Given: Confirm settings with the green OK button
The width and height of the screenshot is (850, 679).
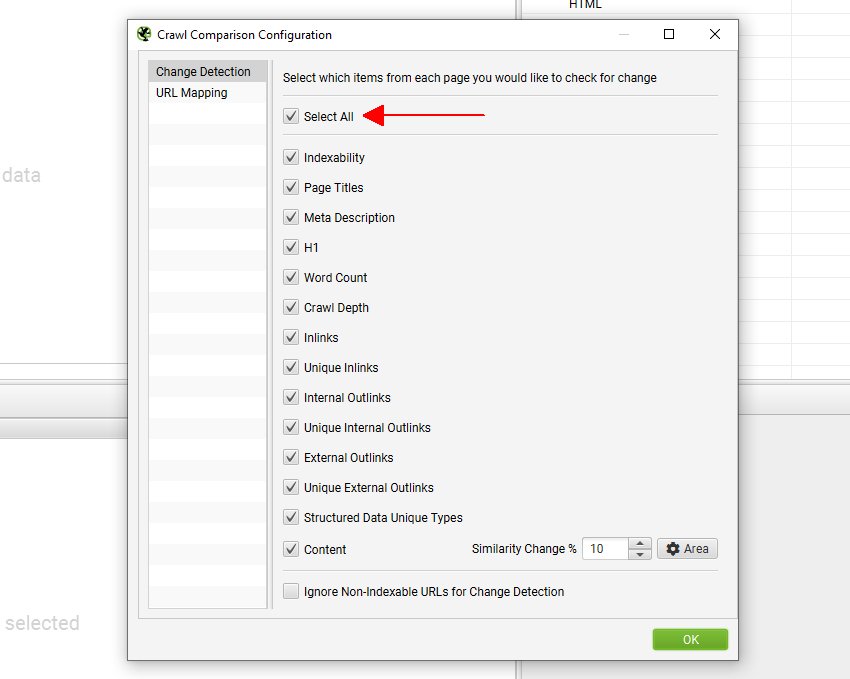Looking at the screenshot, I should [x=690, y=639].
